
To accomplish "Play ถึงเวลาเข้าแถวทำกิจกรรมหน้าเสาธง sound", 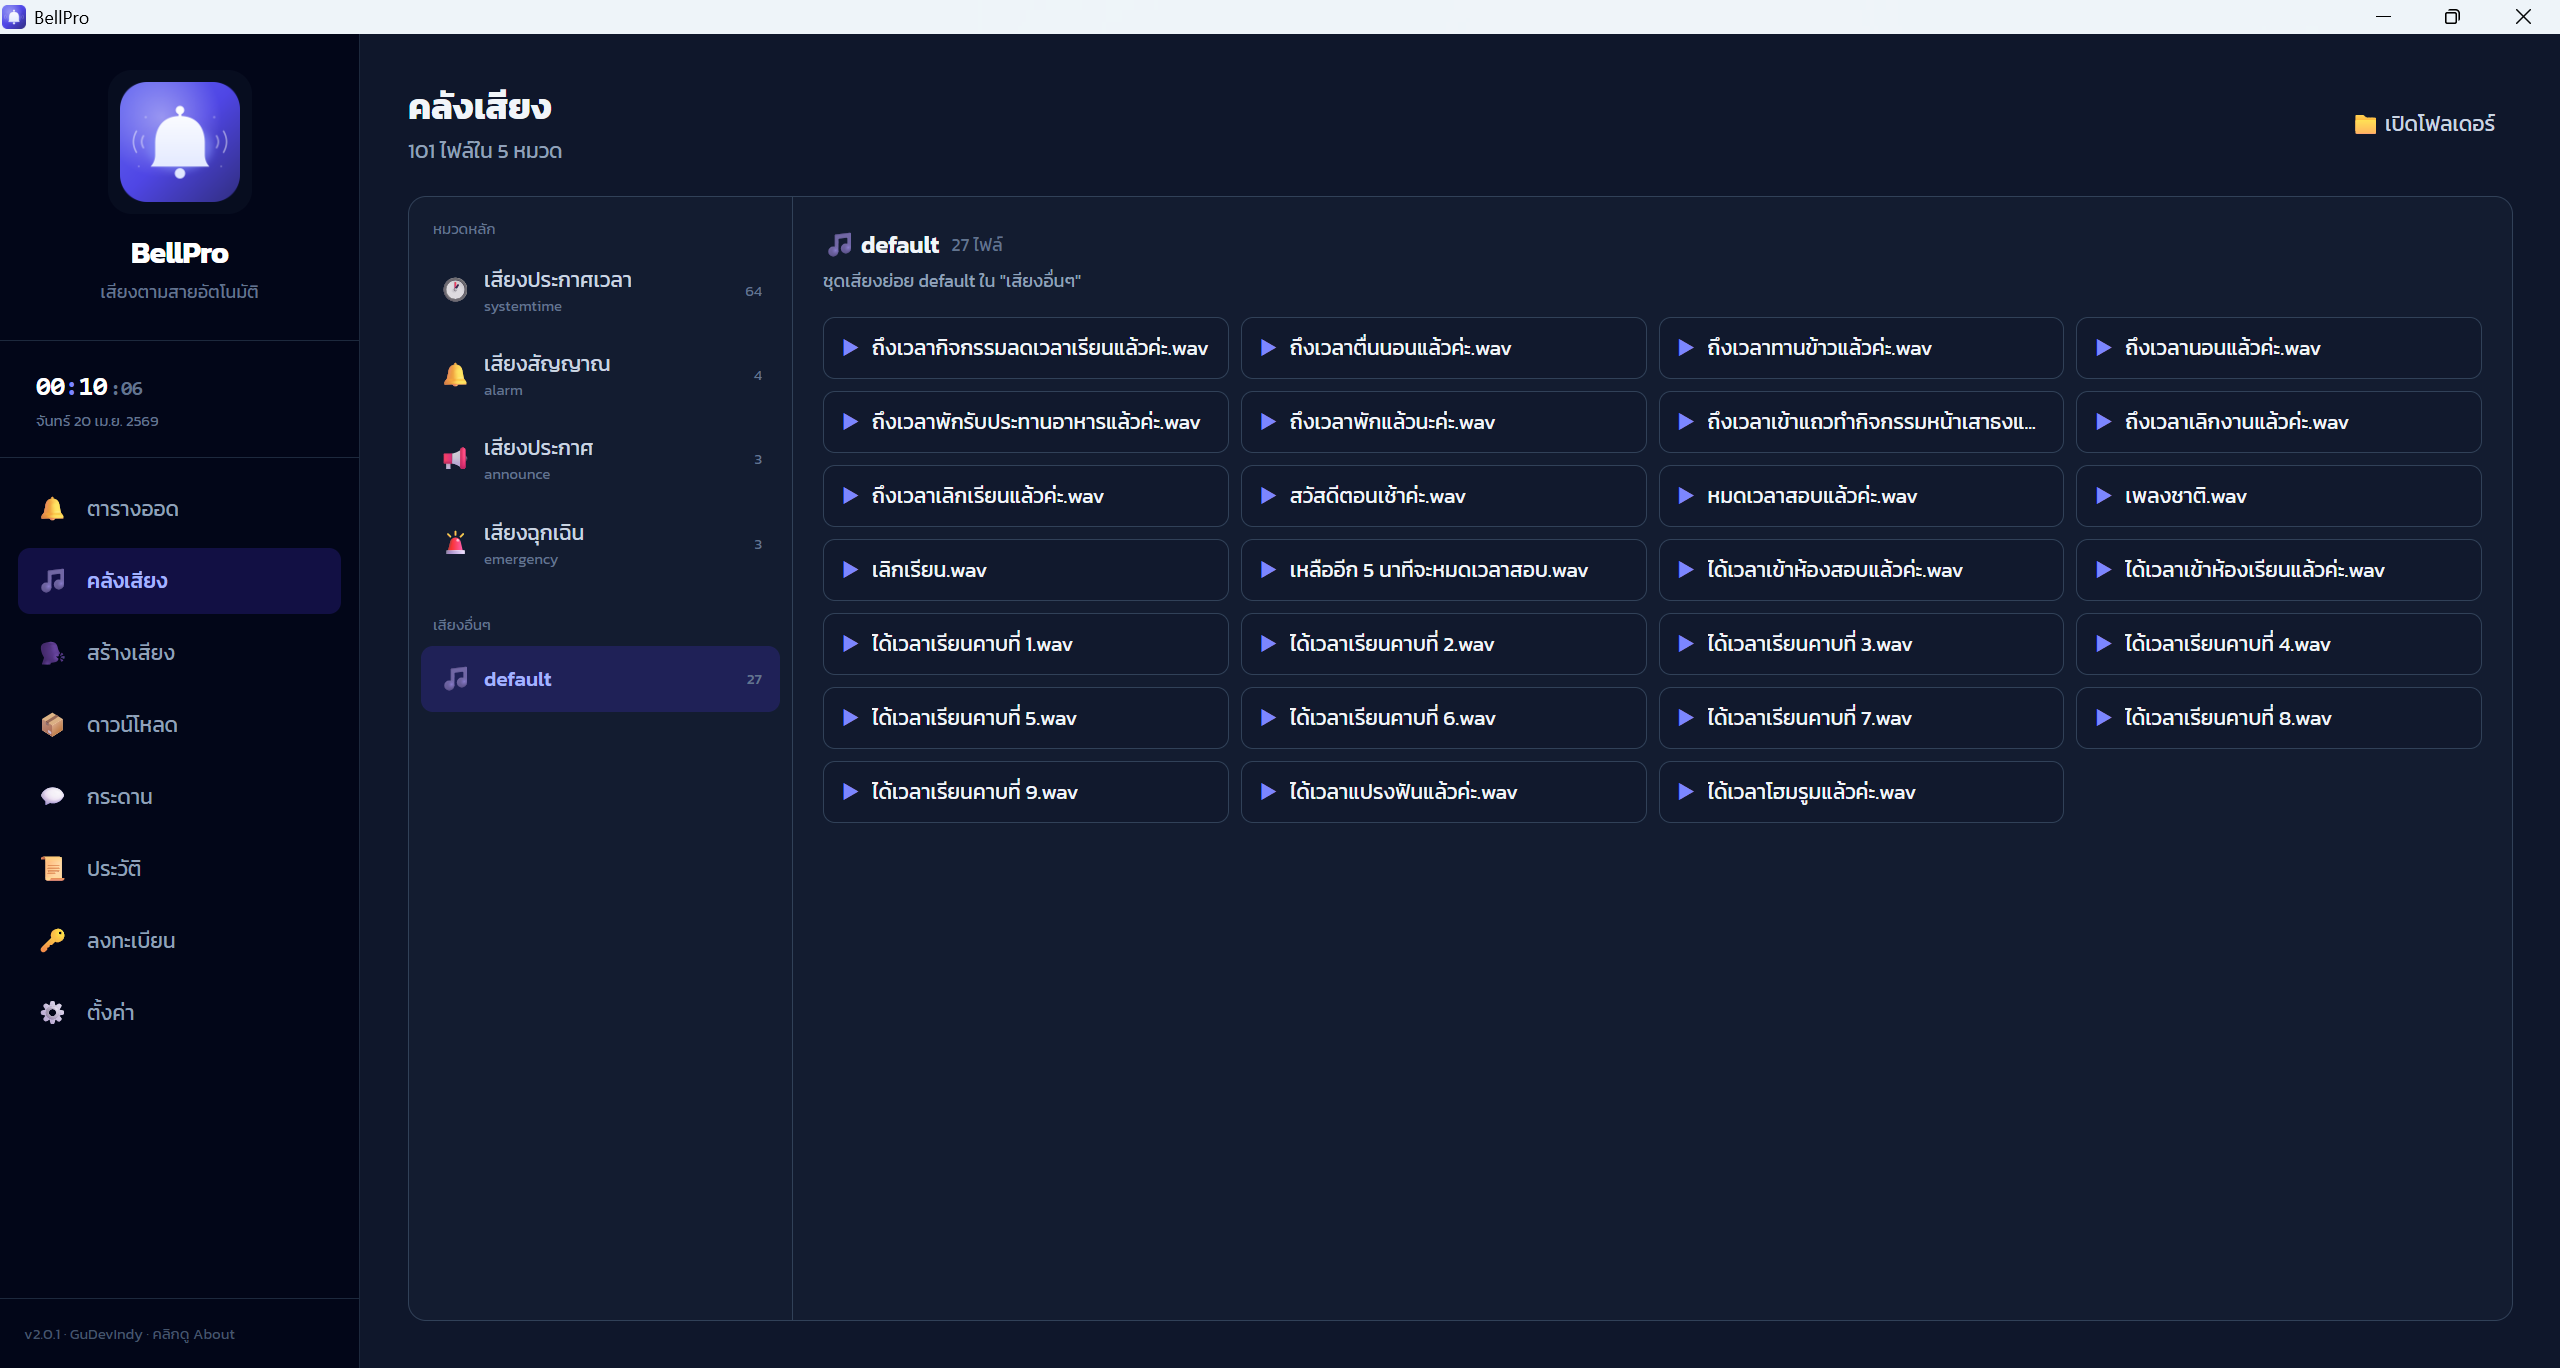I will pos(1861,422).
